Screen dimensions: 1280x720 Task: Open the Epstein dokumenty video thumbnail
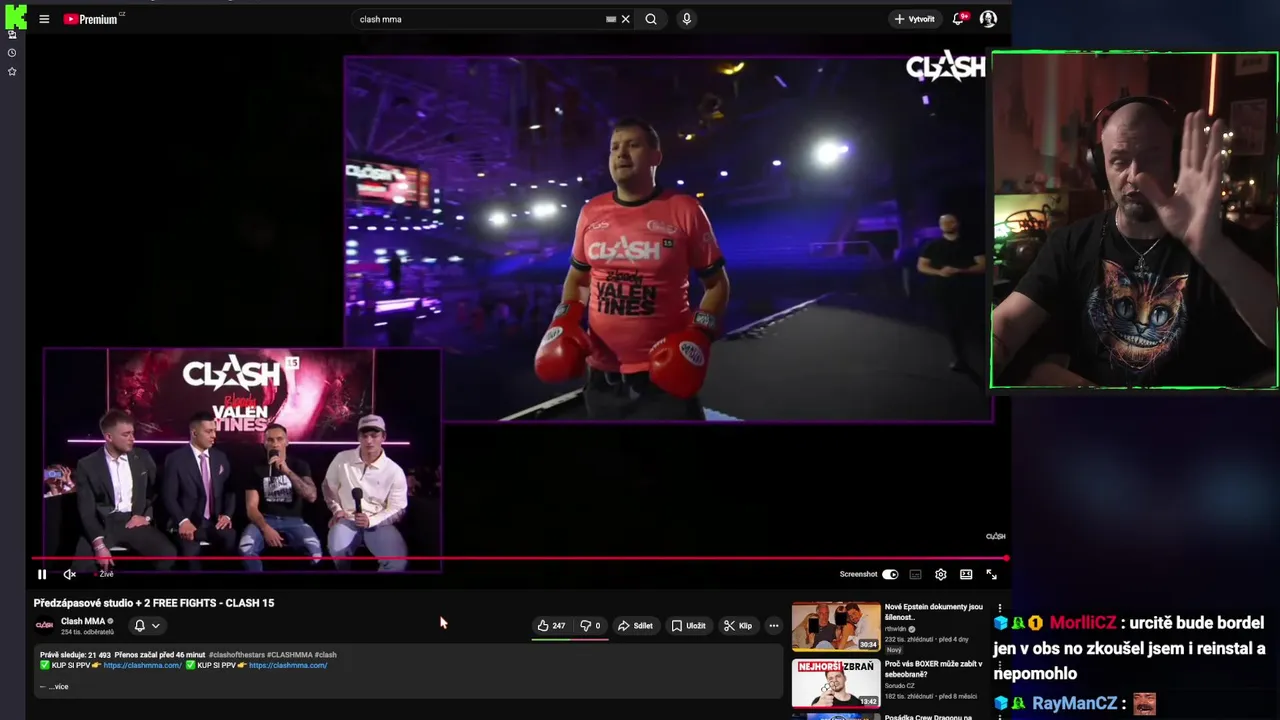[x=836, y=626]
